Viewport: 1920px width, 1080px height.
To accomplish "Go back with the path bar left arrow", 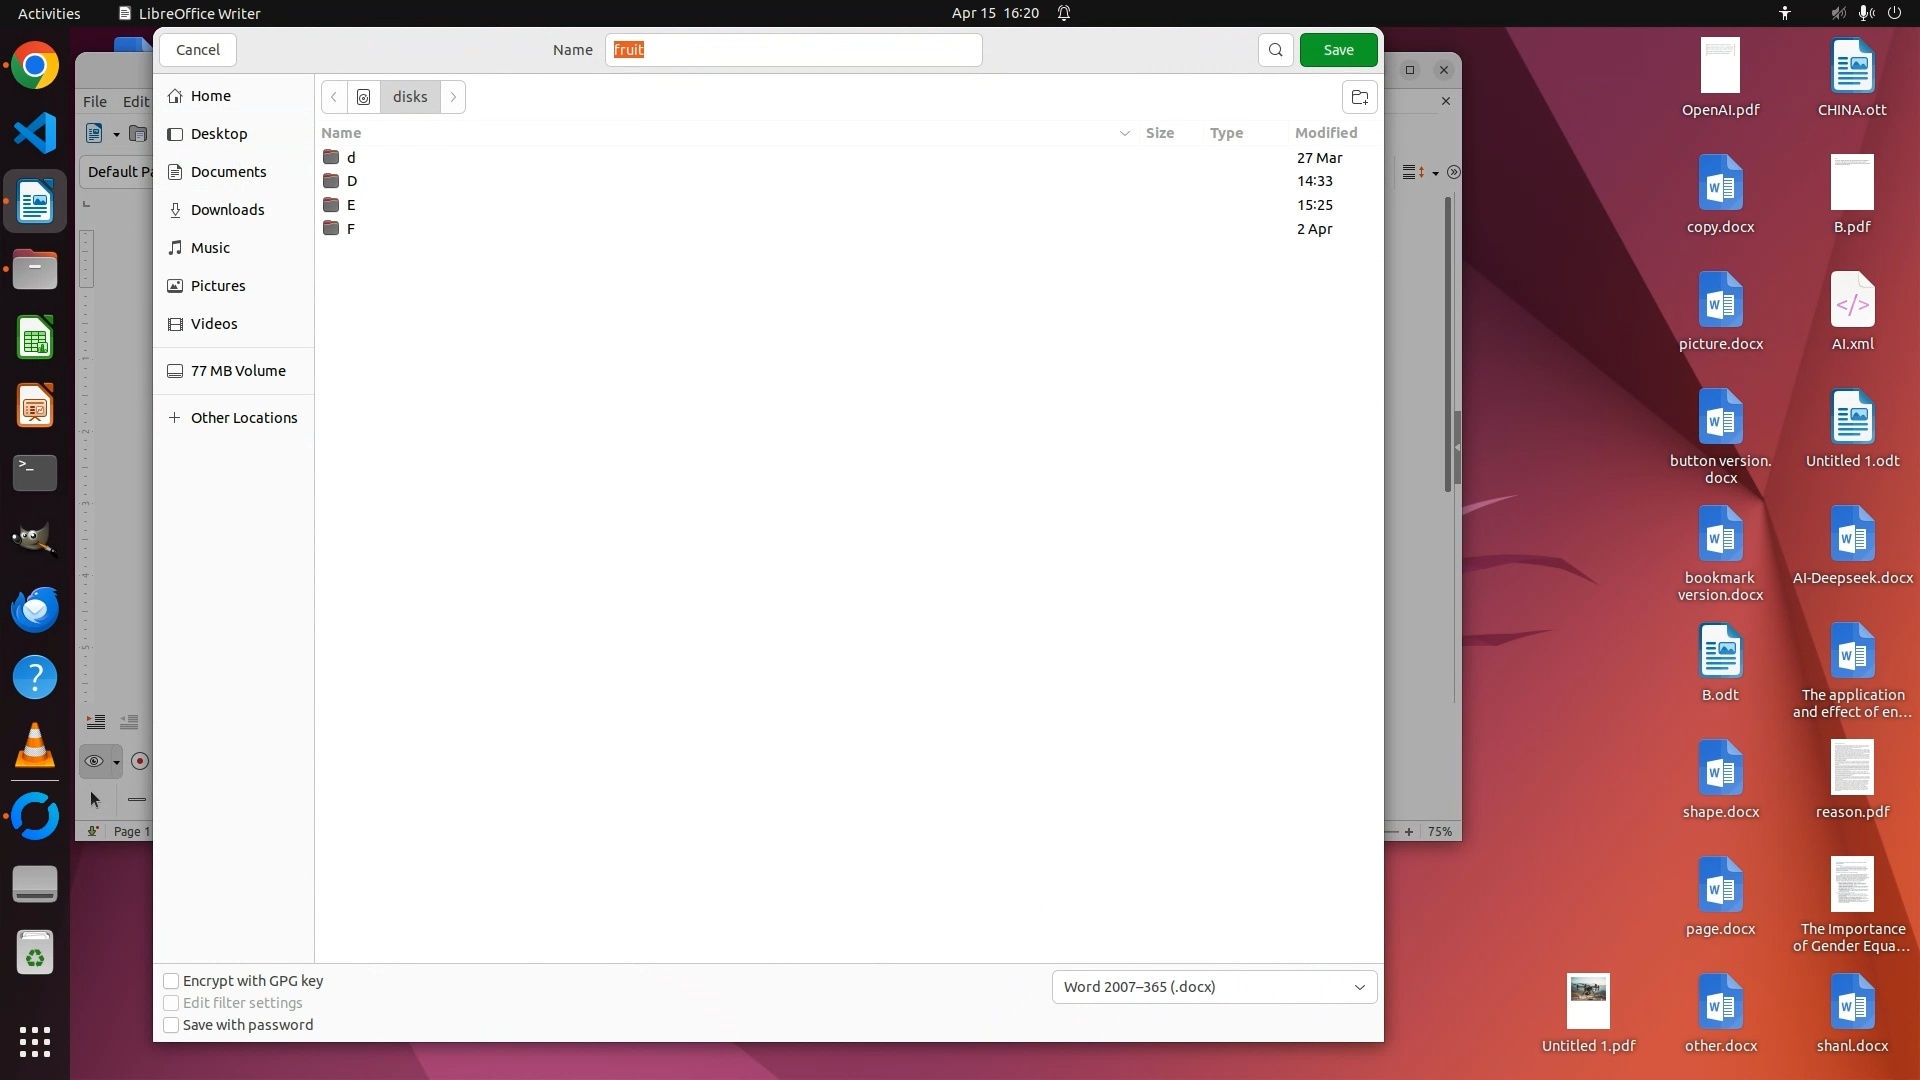I will click(x=334, y=97).
